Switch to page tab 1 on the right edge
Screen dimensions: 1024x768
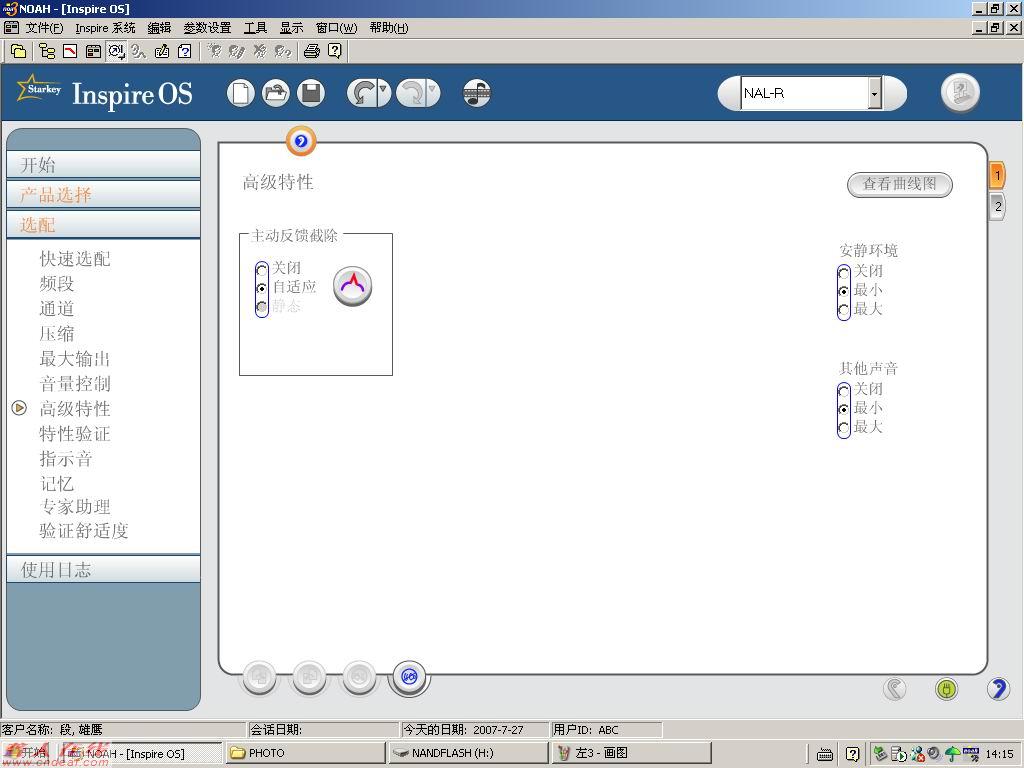pos(997,176)
